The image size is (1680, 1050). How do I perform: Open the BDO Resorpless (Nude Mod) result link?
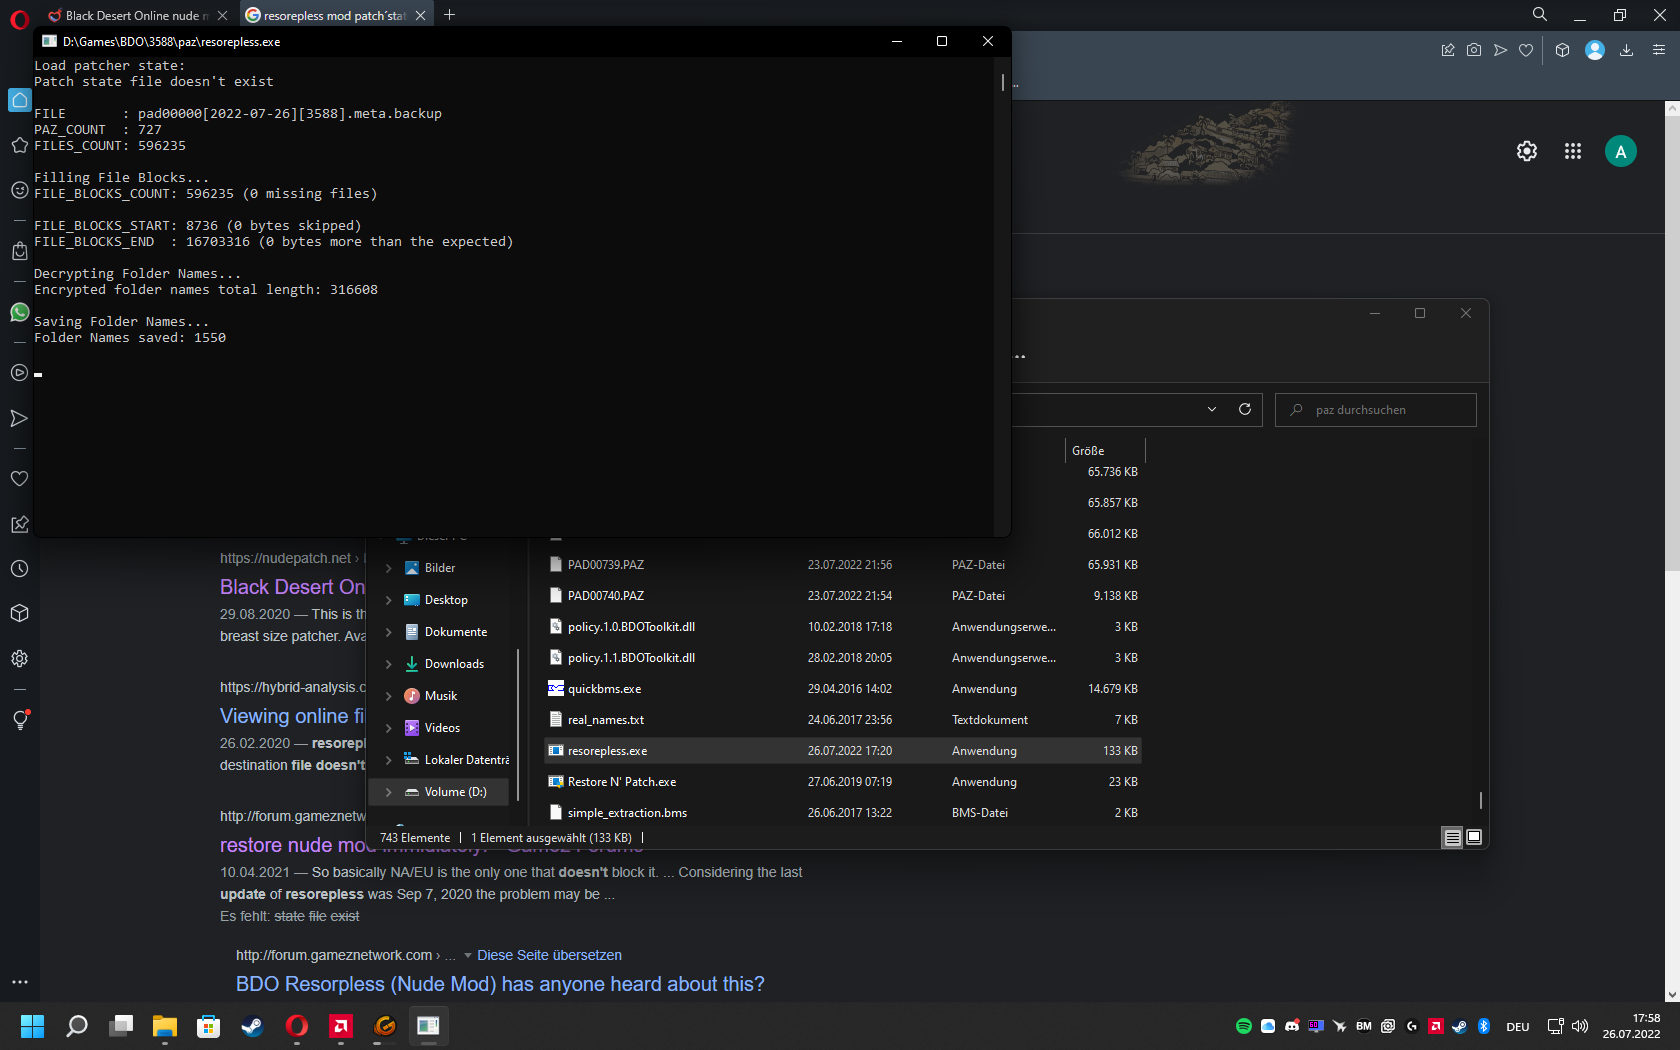[x=500, y=984]
